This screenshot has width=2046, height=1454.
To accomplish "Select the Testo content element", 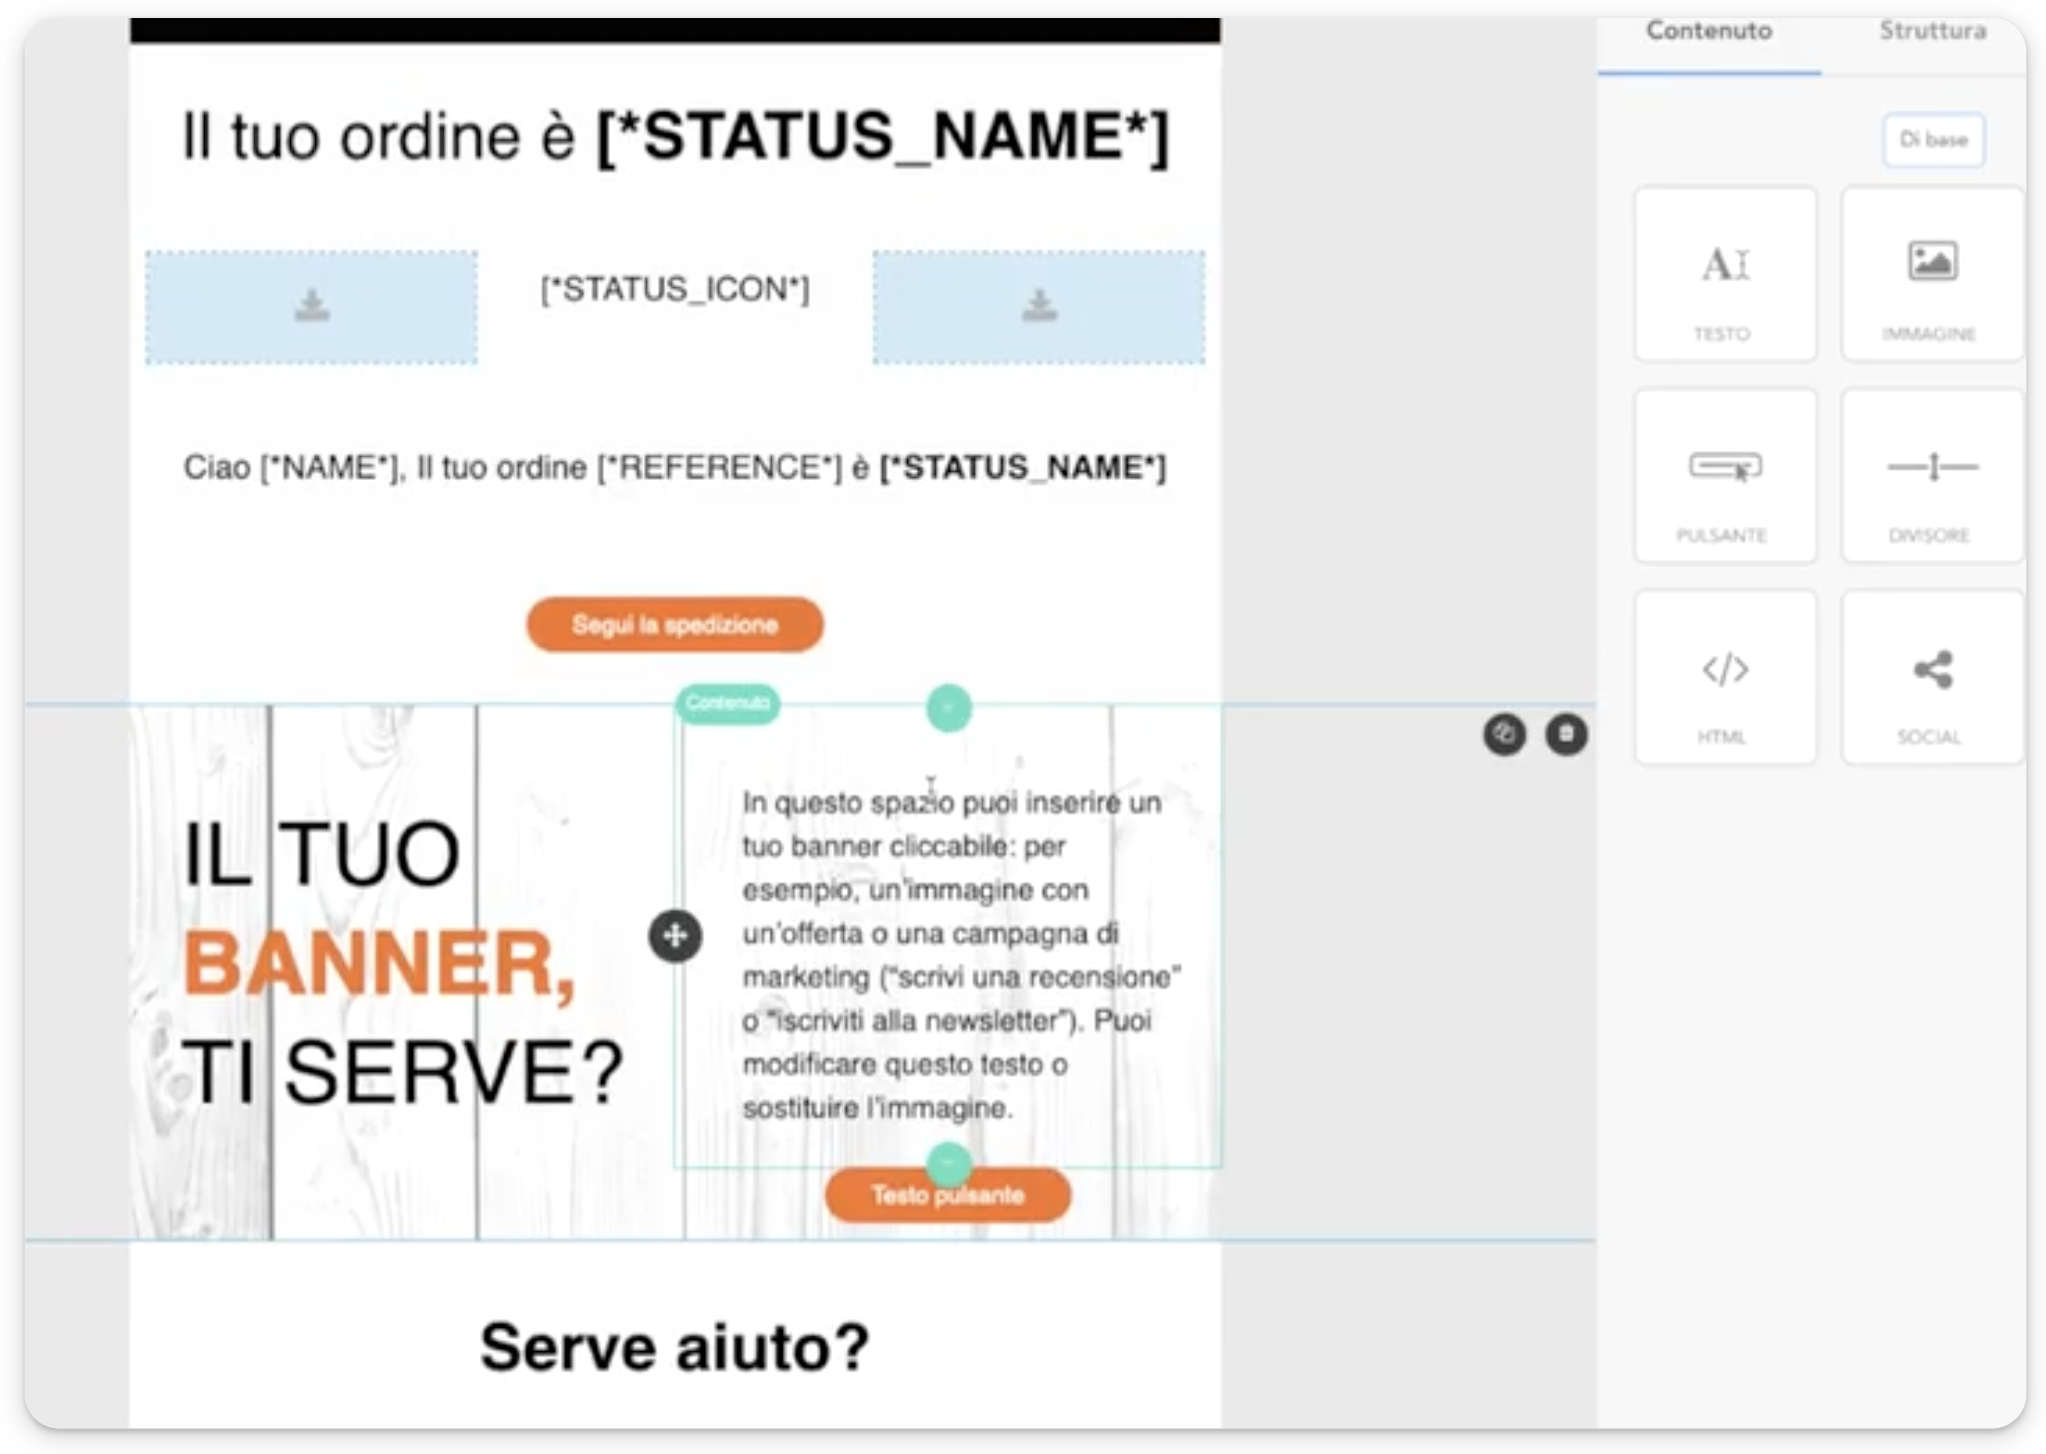I will (x=1724, y=275).
